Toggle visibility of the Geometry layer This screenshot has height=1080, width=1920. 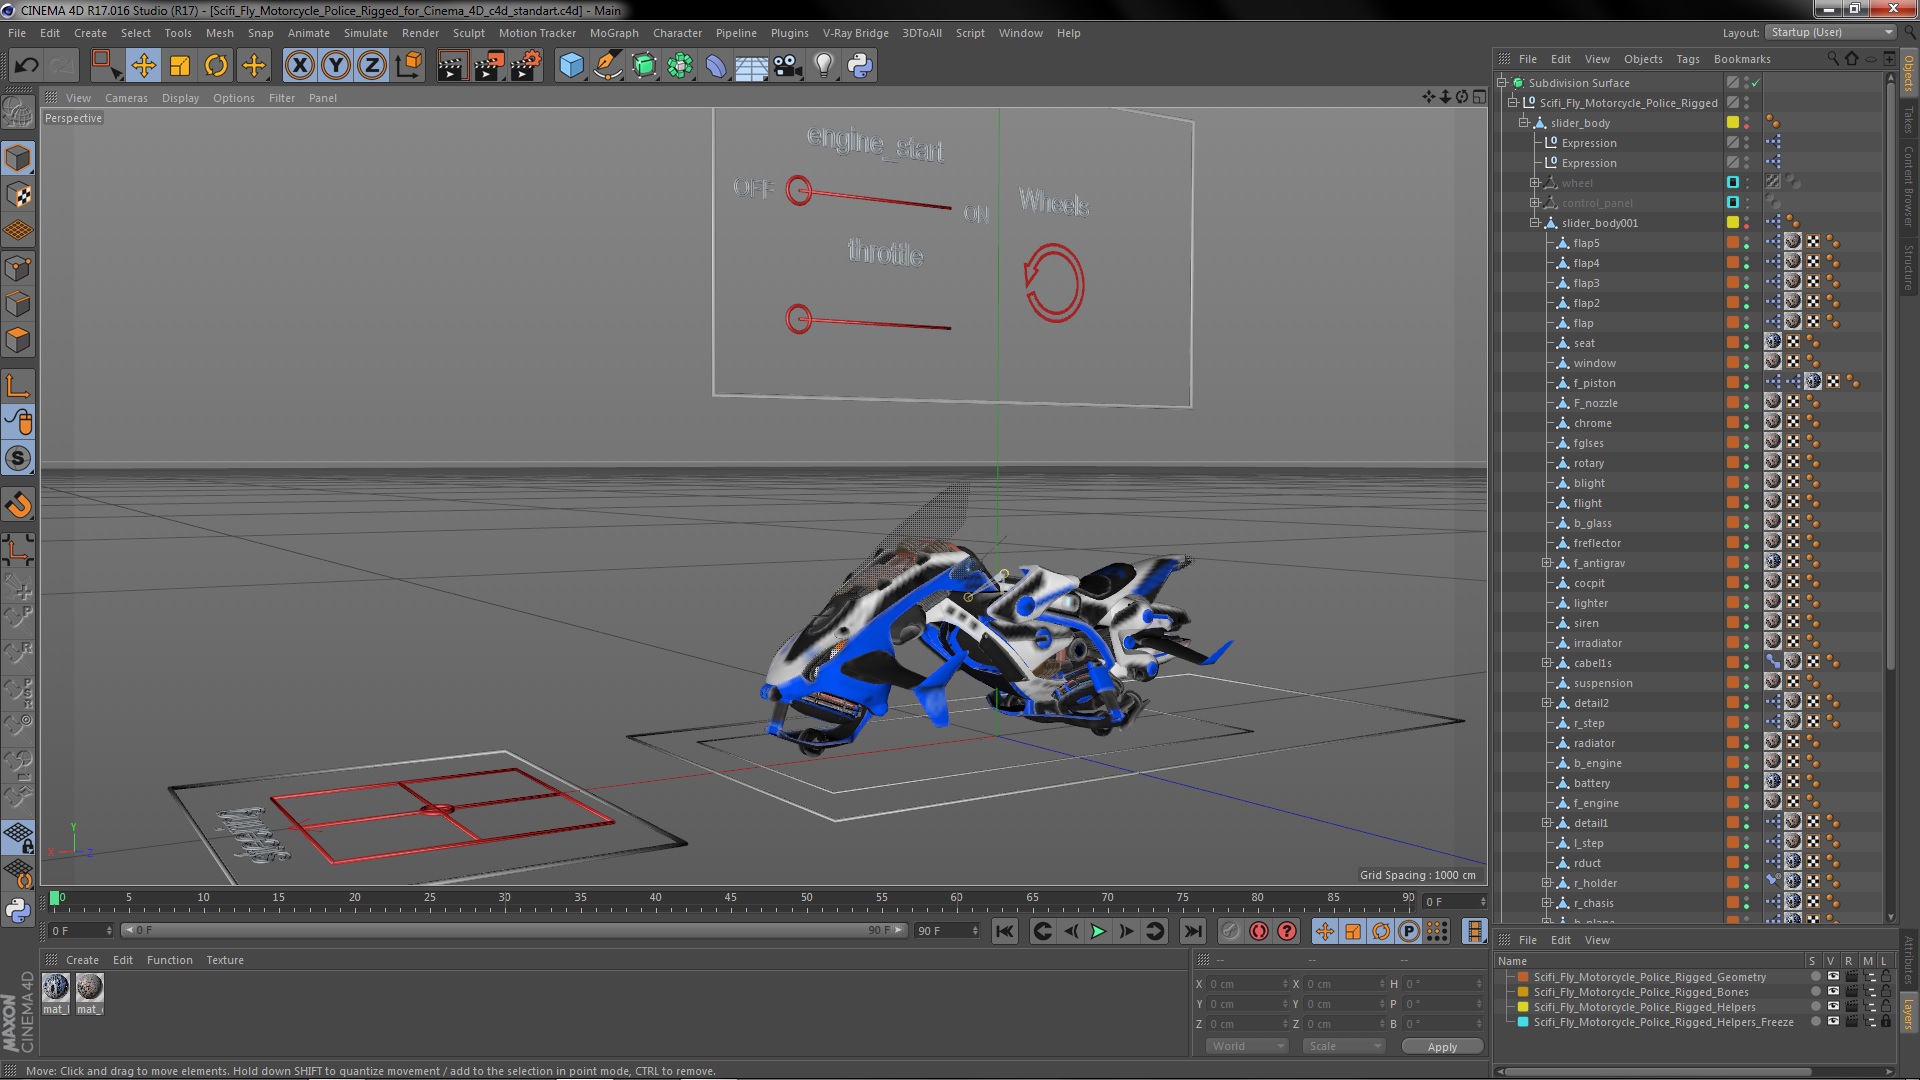click(x=1833, y=977)
